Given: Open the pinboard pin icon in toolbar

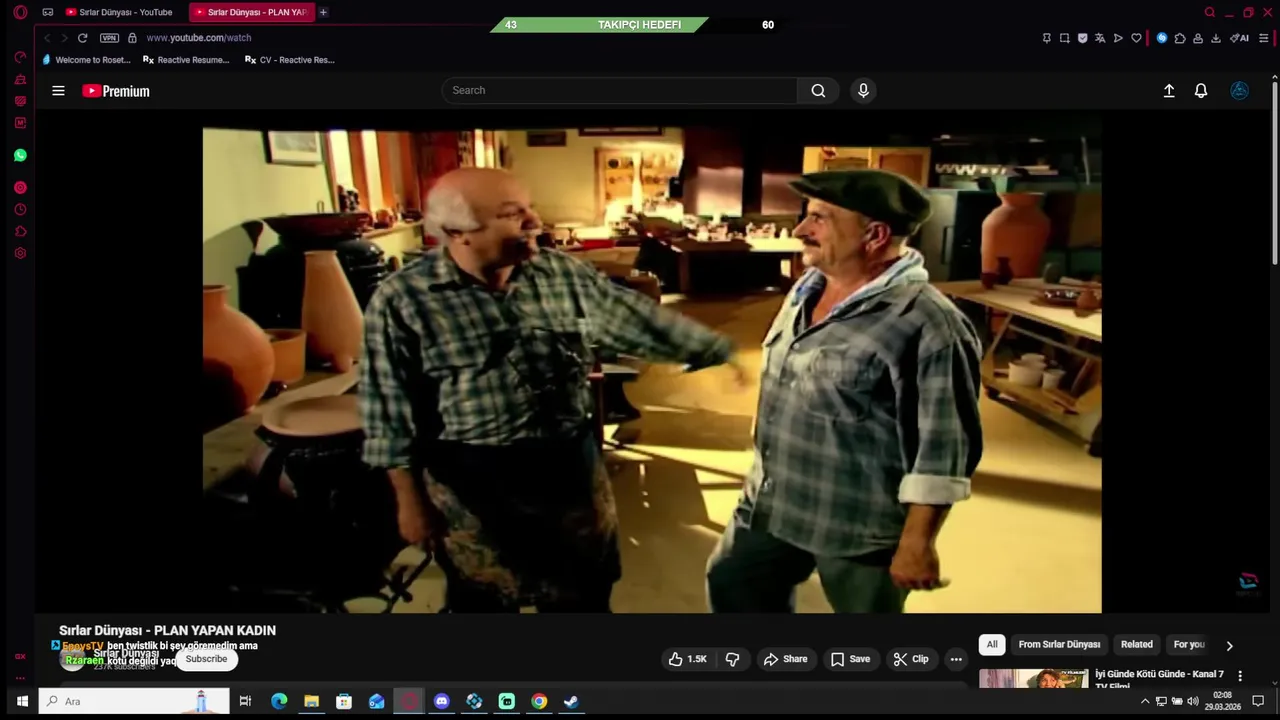Looking at the screenshot, I should pos(1047,38).
